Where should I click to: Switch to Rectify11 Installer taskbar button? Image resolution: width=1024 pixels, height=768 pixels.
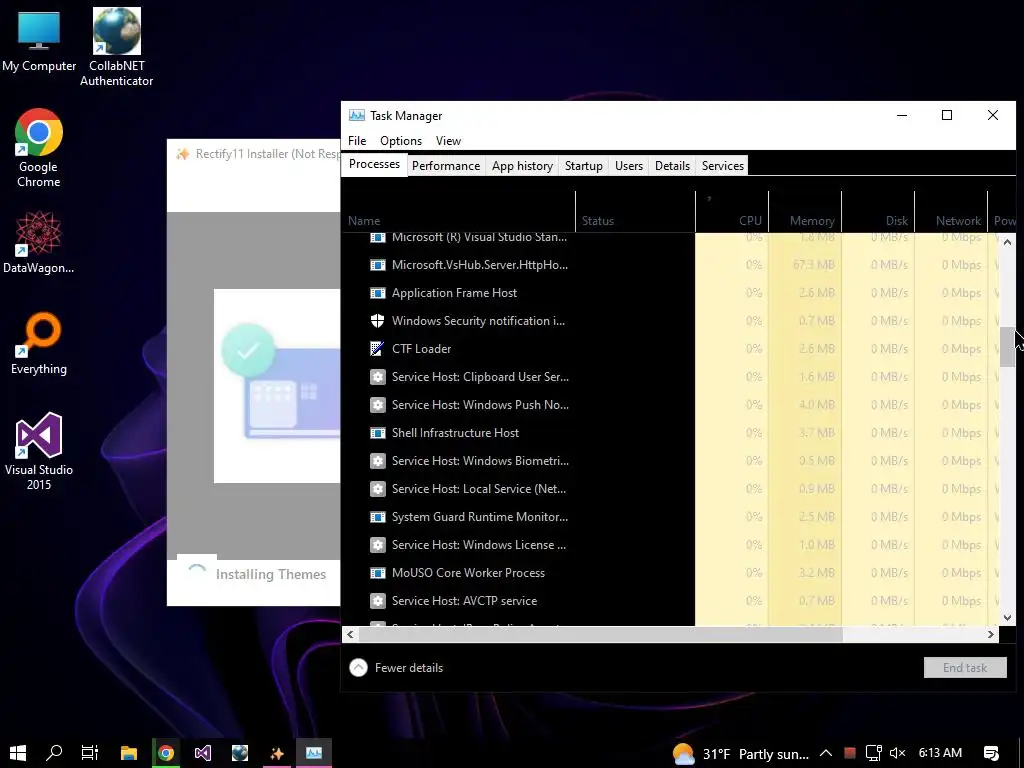[x=277, y=753]
